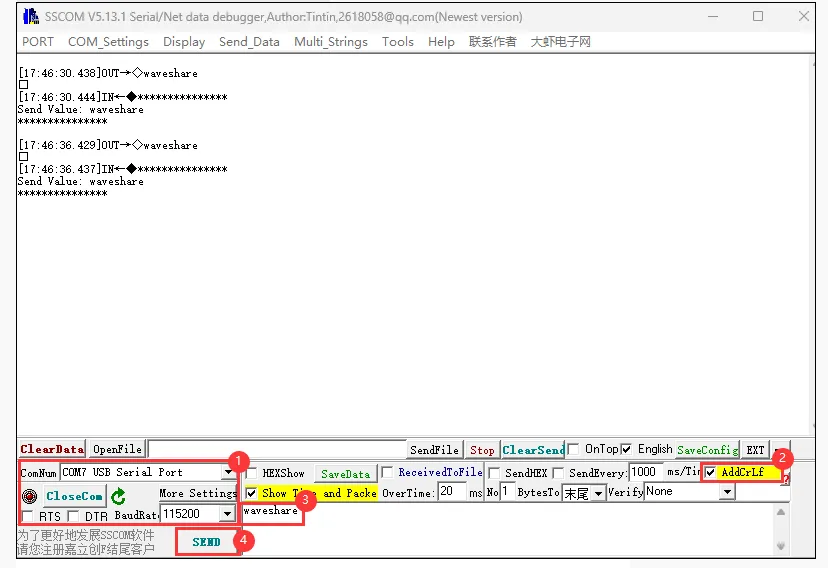828x568 pixels.
Task: Toggle the AddCrLf checkbox
Action: 711,472
